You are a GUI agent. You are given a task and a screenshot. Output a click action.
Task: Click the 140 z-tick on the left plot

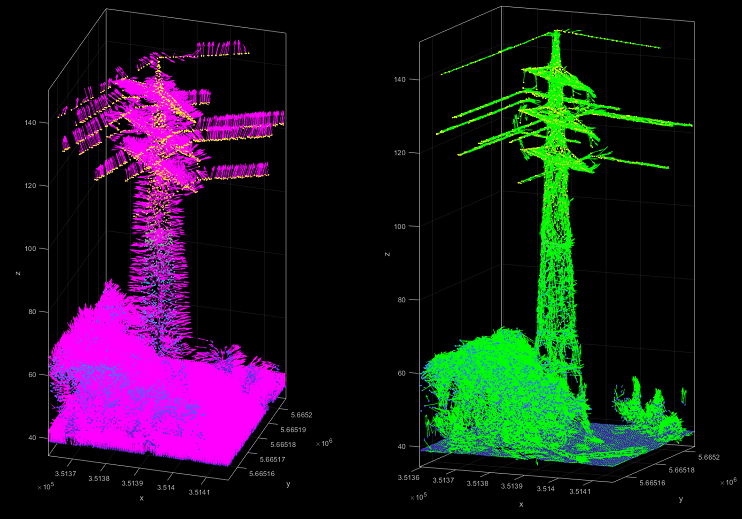coord(30,123)
